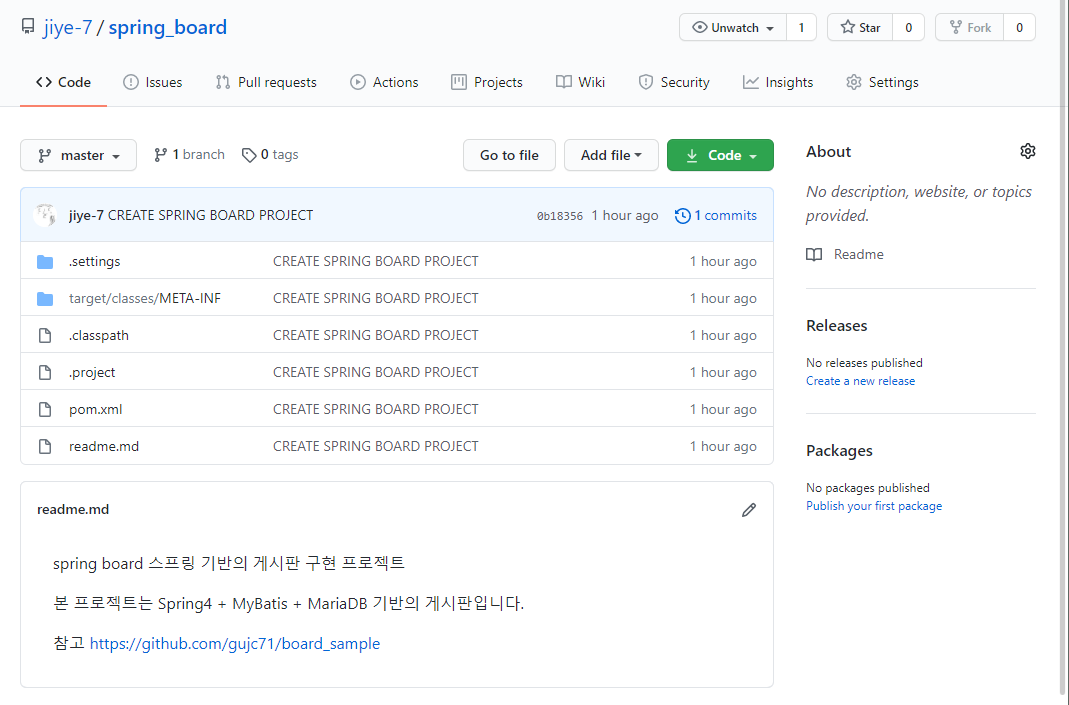Edit readme with the pencil icon

[x=749, y=510]
